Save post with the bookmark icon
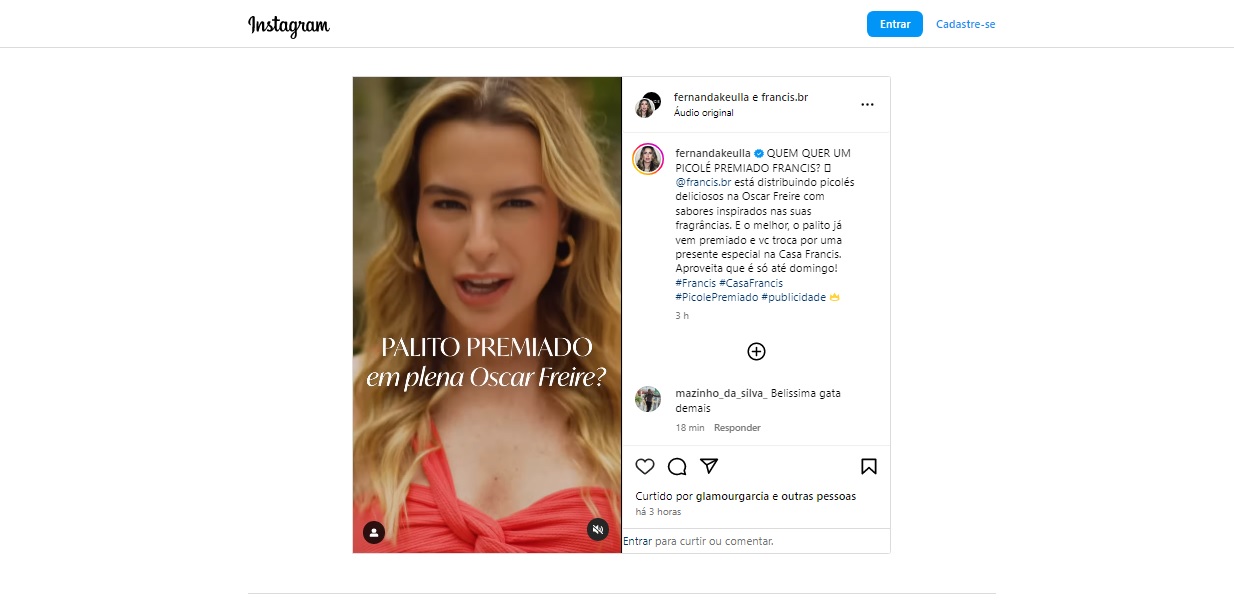1234x602 pixels. coord(869,466)
